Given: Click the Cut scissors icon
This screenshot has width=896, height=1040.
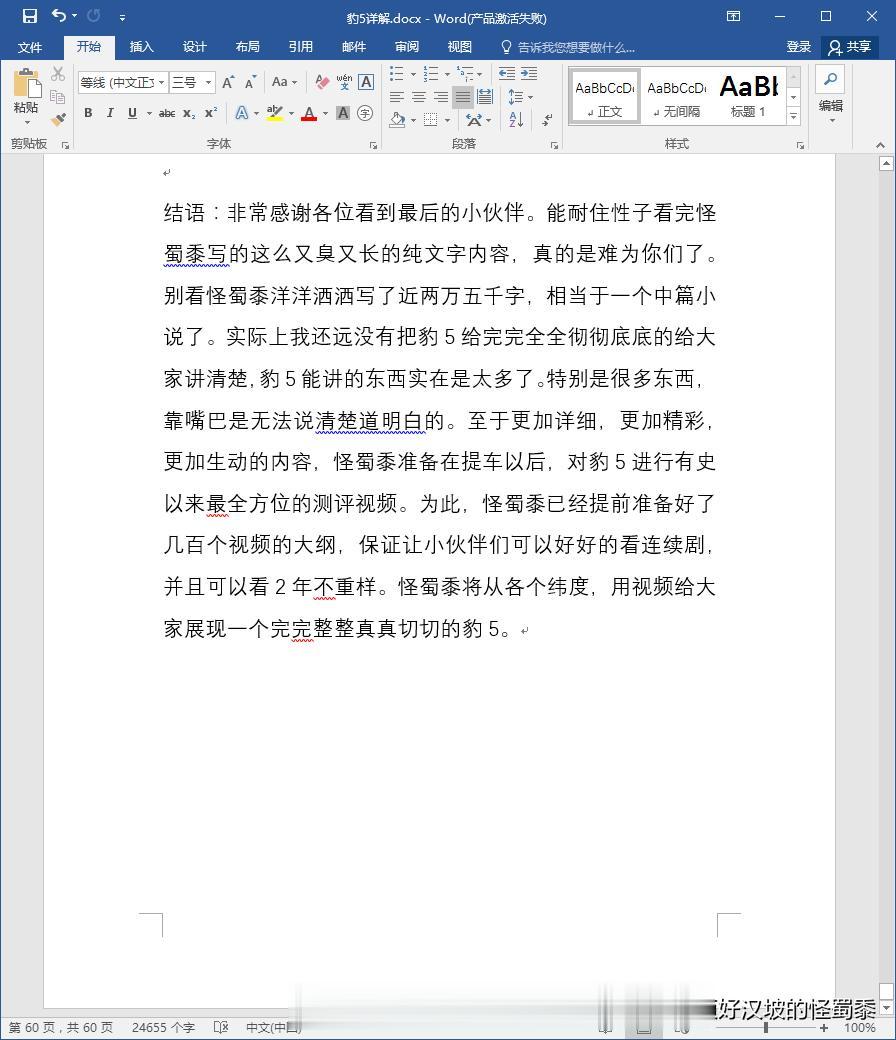Looking at the screenshot, I should [58, 74].
